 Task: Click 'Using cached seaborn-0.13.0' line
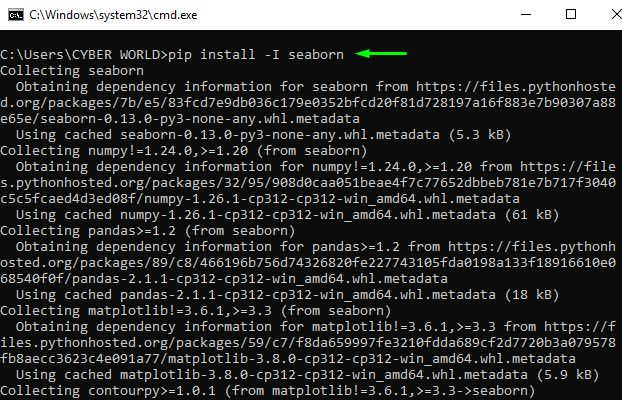coord(263,135)
